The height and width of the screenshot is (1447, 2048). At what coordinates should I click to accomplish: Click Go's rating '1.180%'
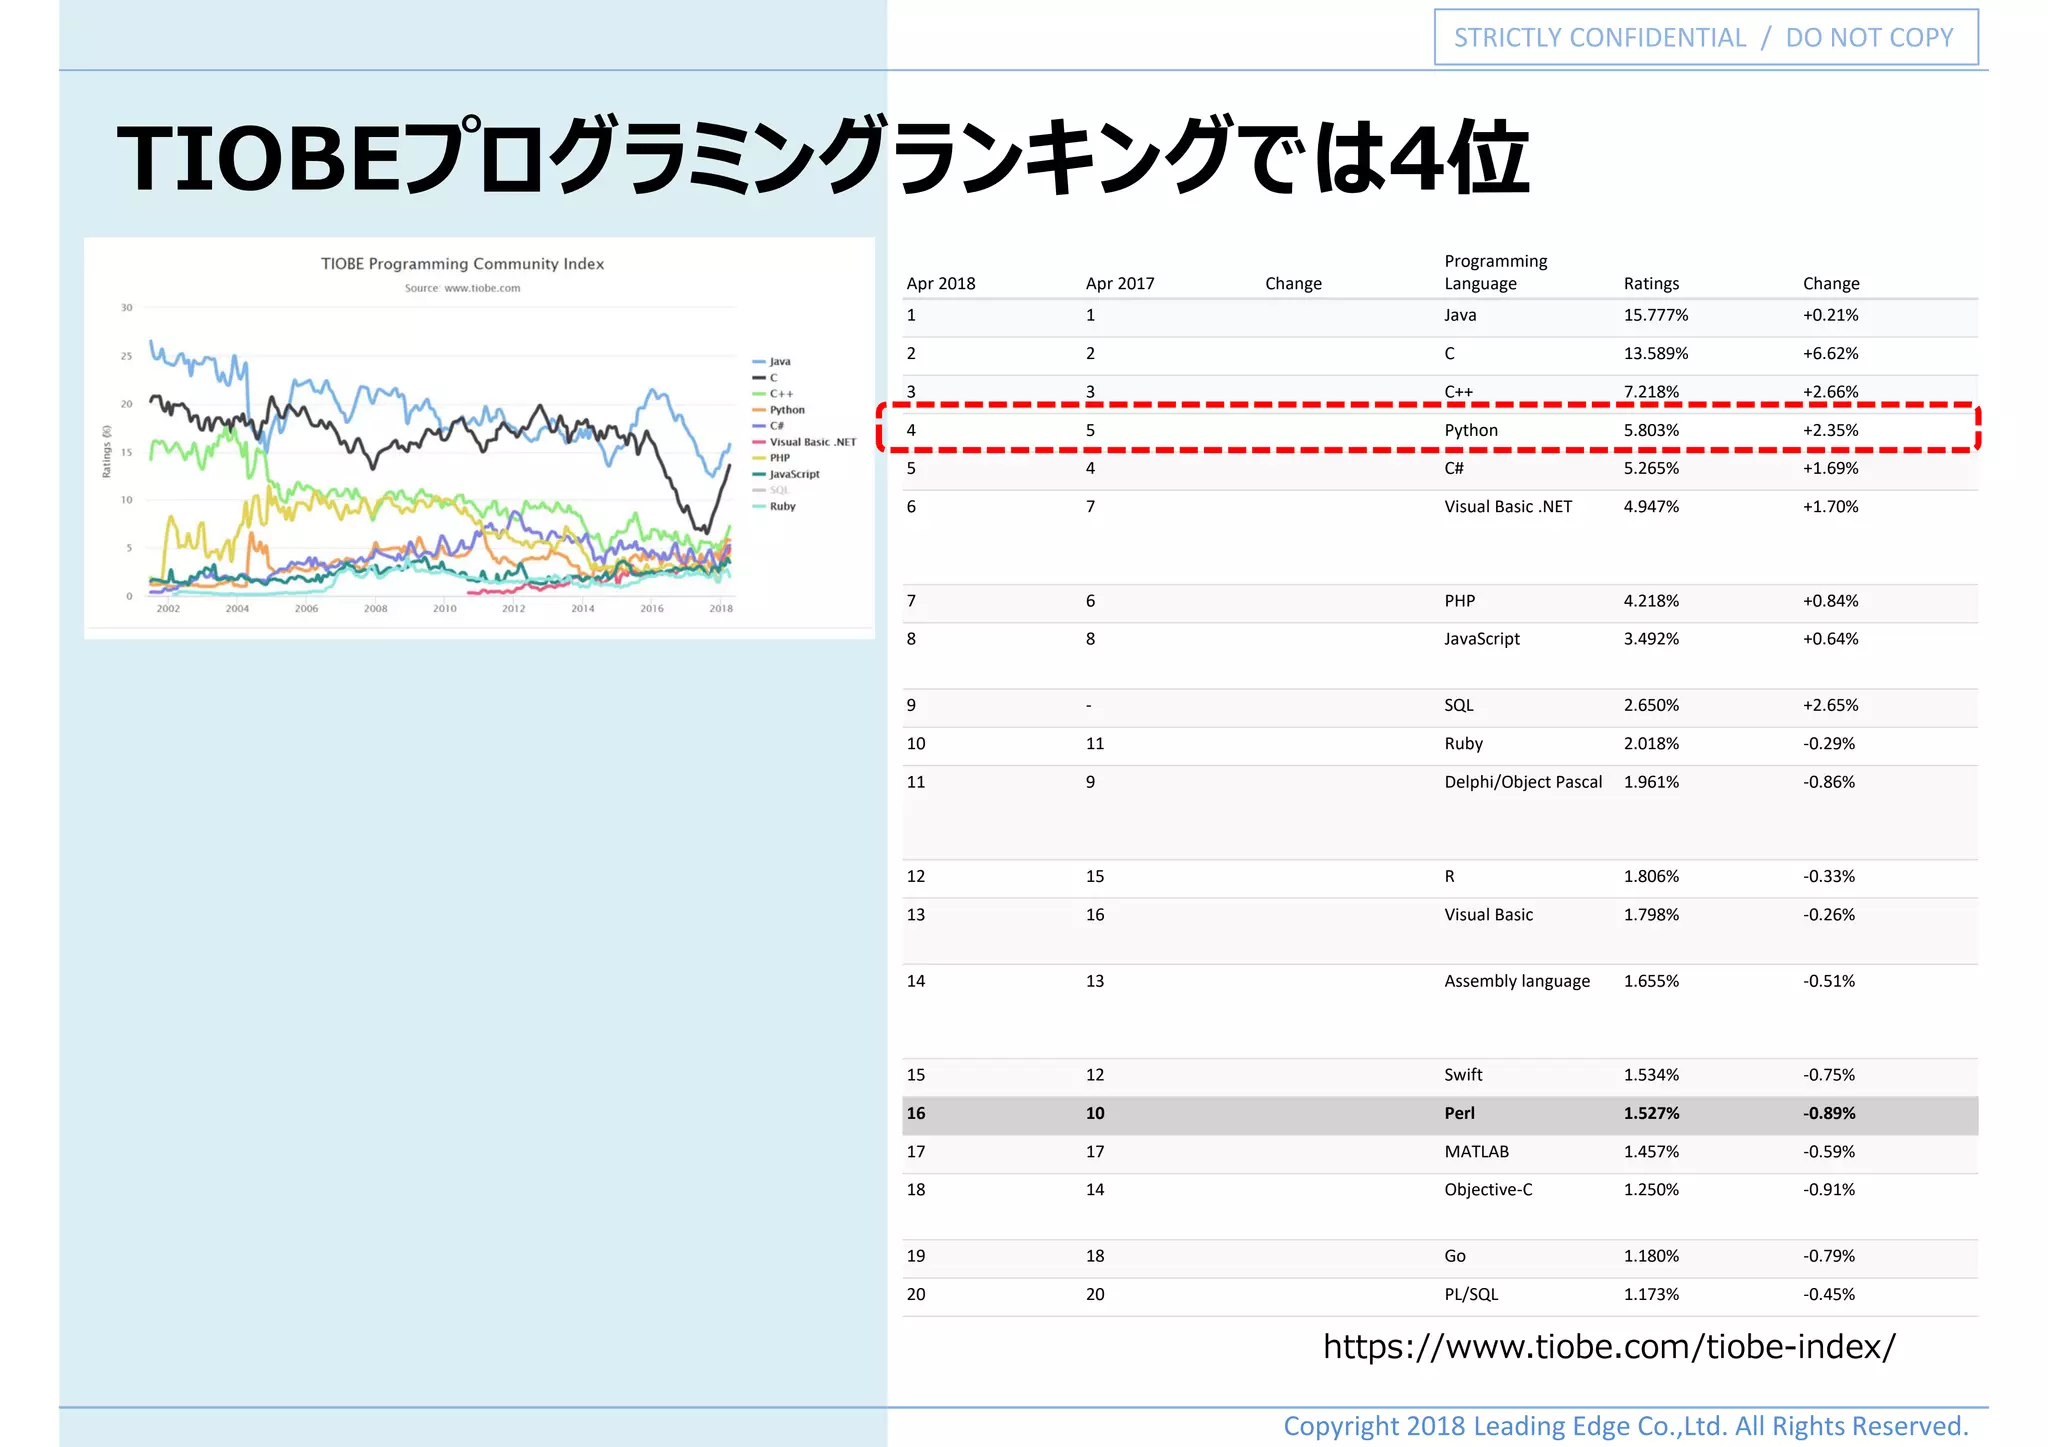point(1651,1256)
